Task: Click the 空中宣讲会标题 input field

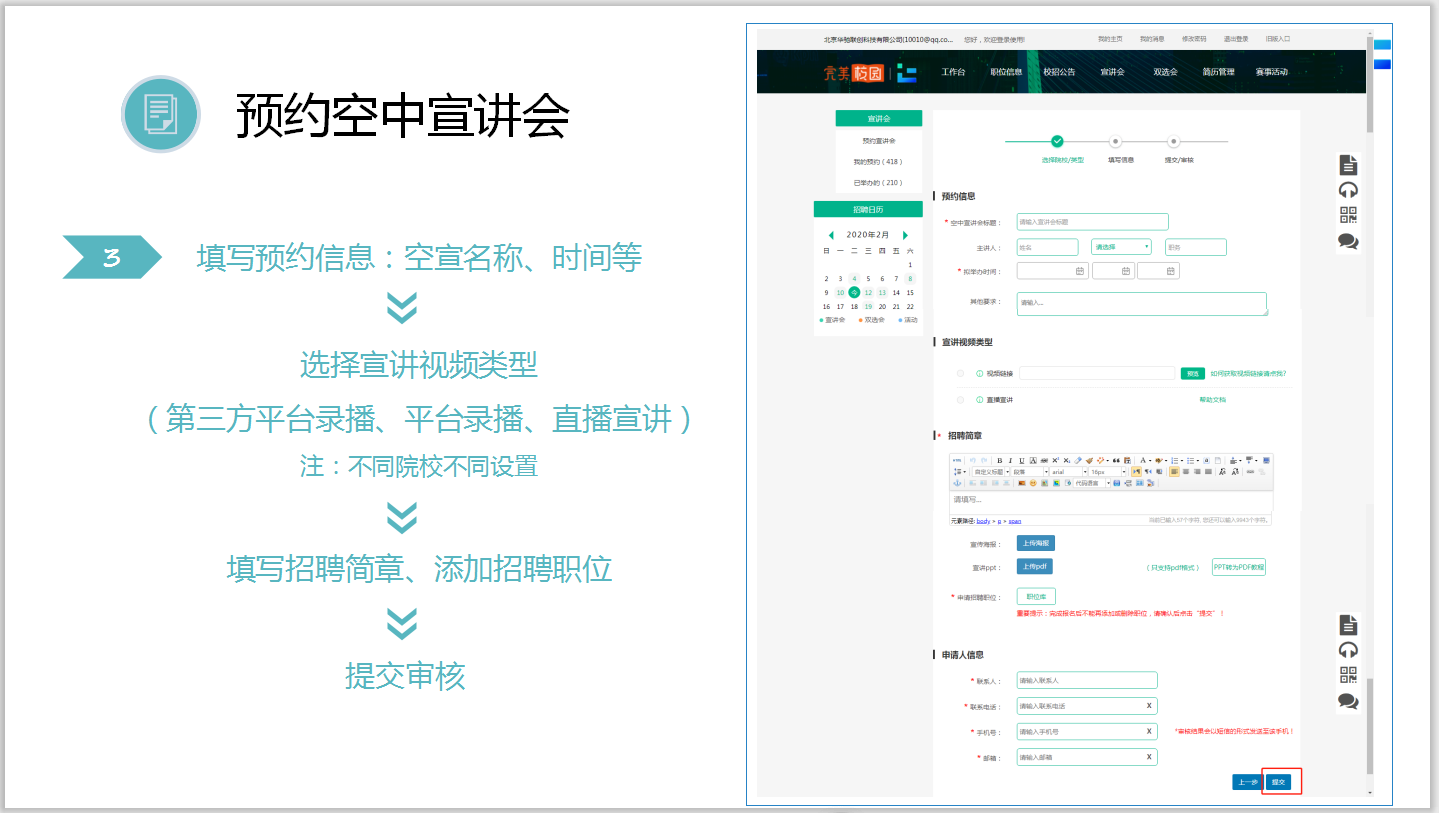Action: [1092, 222]
